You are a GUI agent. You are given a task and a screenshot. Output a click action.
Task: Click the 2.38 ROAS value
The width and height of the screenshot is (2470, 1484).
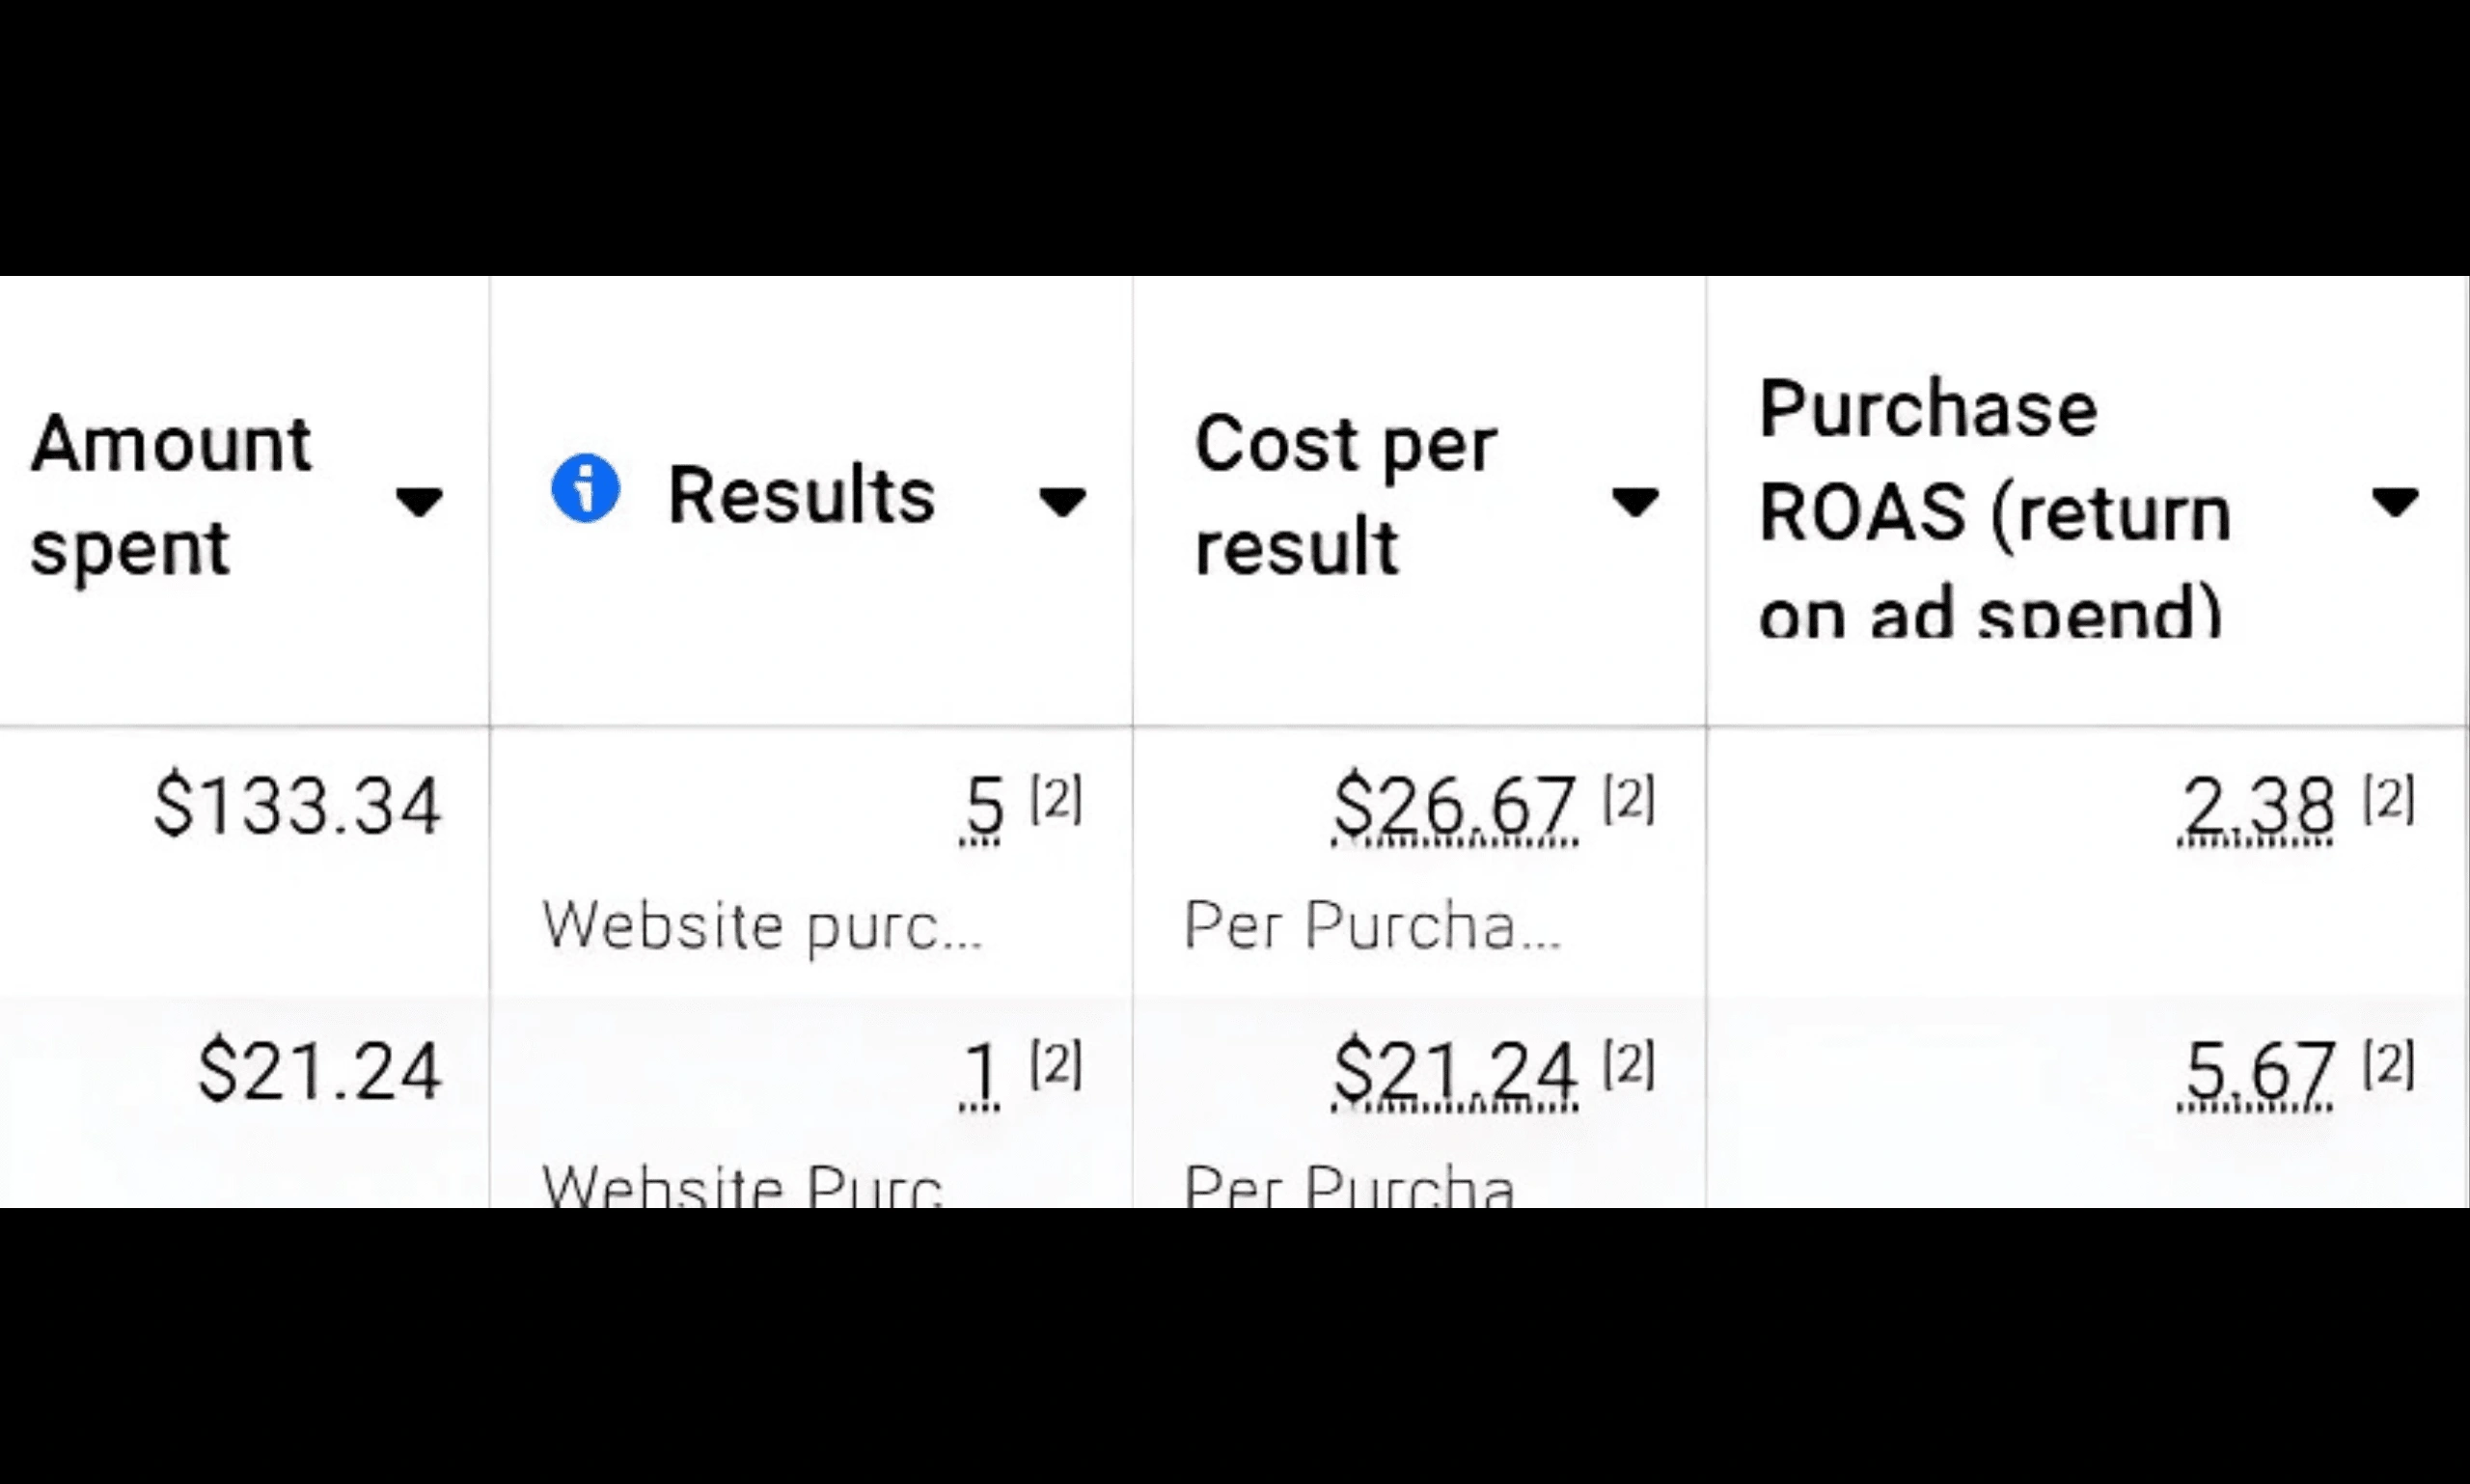[x=2256, y=806]
